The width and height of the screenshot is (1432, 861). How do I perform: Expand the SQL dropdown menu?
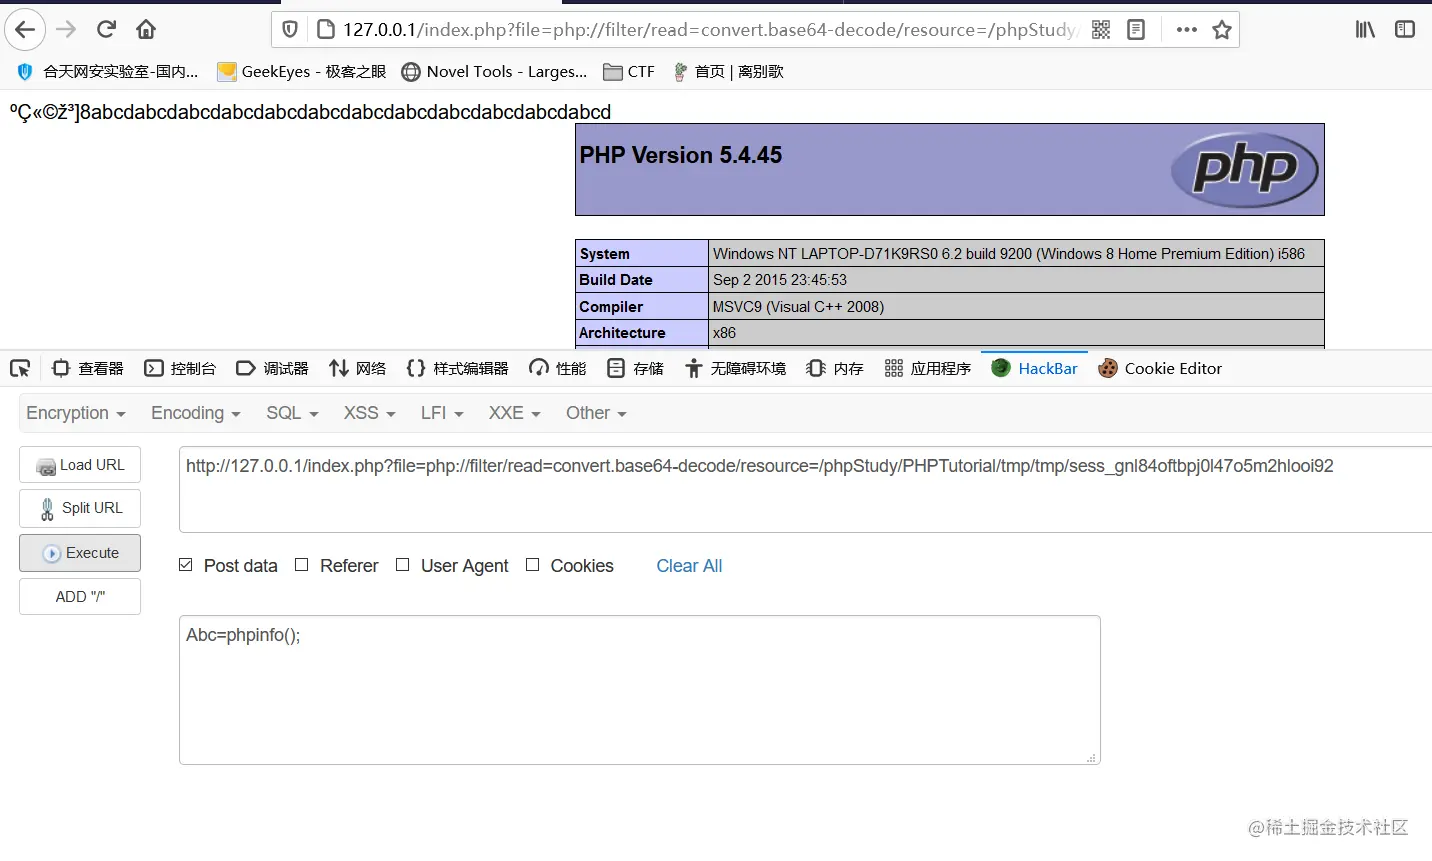292,413
